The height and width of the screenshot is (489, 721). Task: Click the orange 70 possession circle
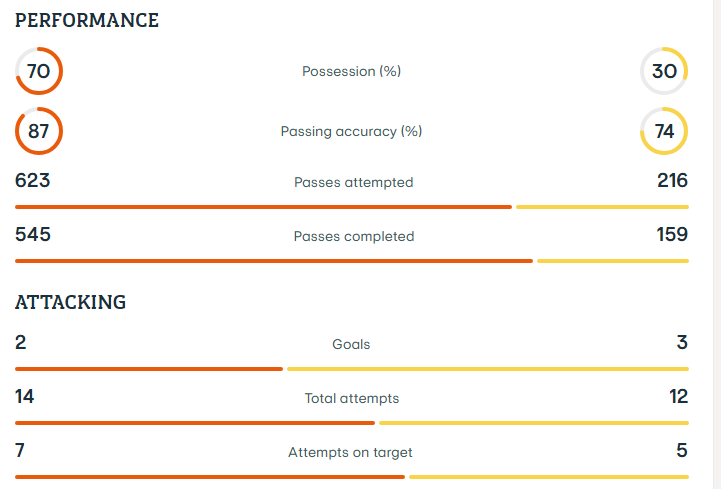[x=39, y=71]
